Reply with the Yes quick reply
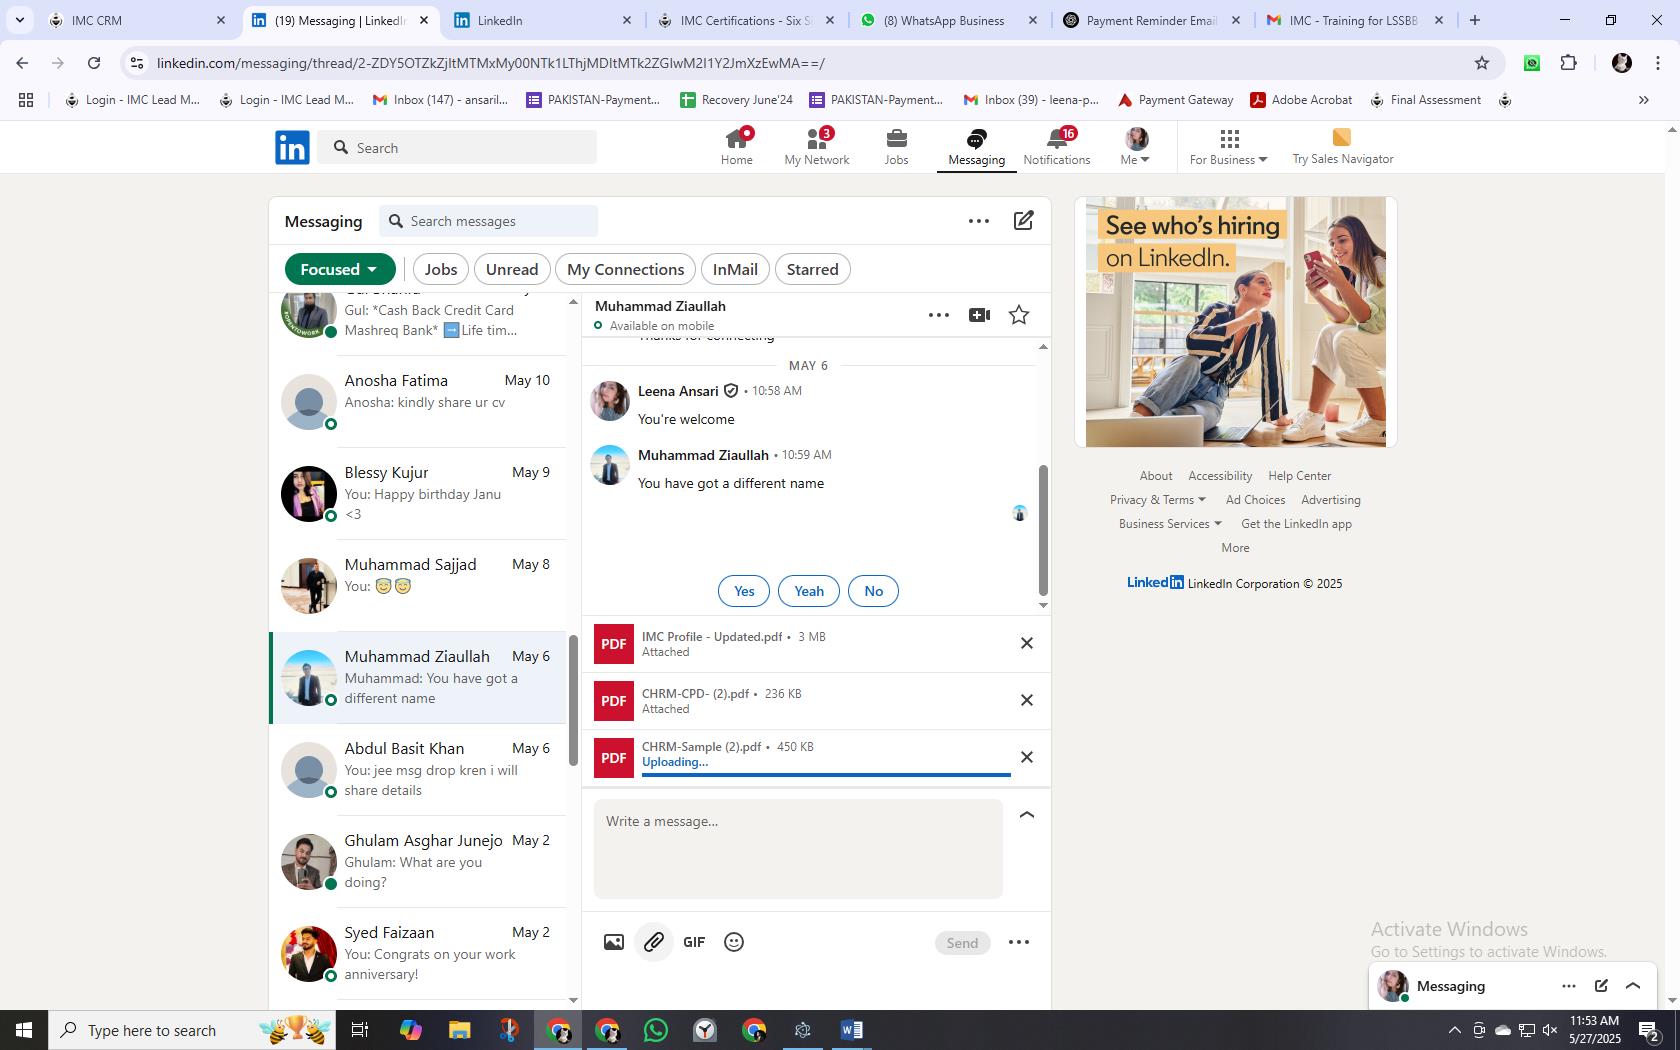Image resolution: width=1680 pixels, height=1050 pixels. (x=744, y=591)
